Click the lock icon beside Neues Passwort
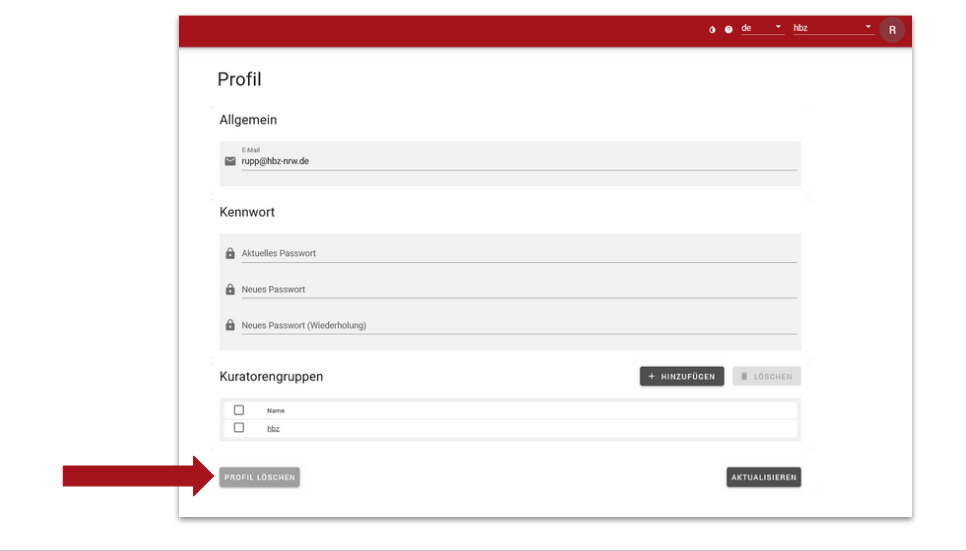 point(230,290)
